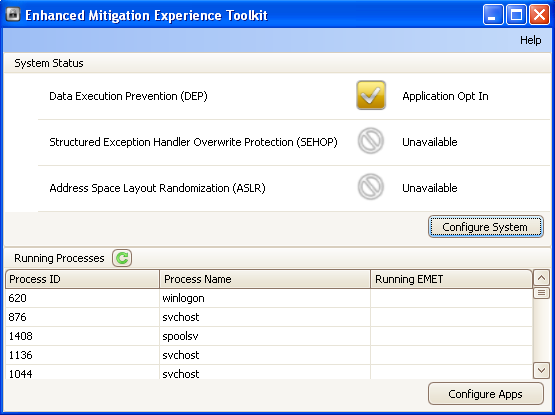Click the yellow DEP checkmark status icon

(371, 95)
